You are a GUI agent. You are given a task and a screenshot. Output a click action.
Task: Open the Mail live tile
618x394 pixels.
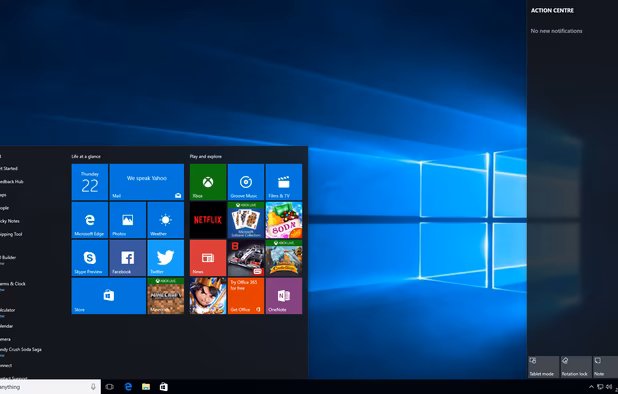pos(147,182)
